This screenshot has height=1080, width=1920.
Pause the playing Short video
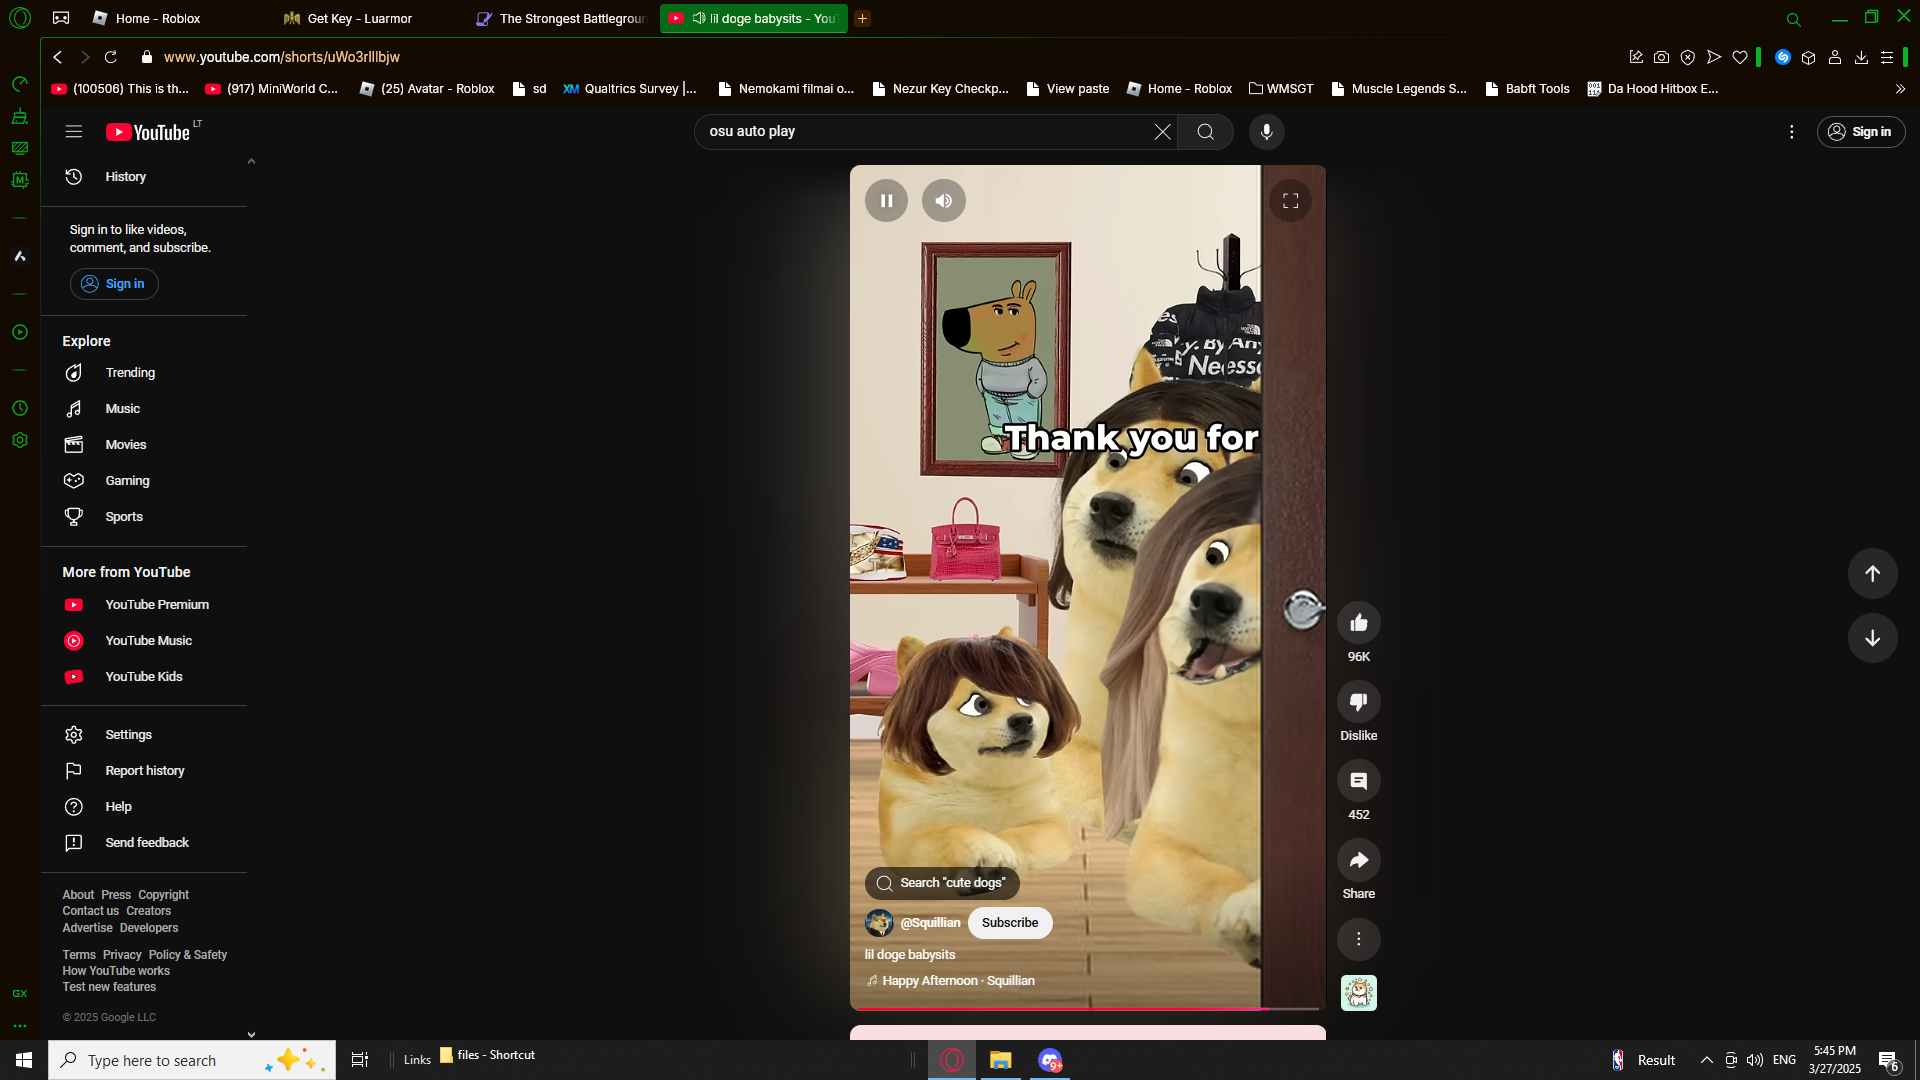pyautogui.click(x=886, y=201)
